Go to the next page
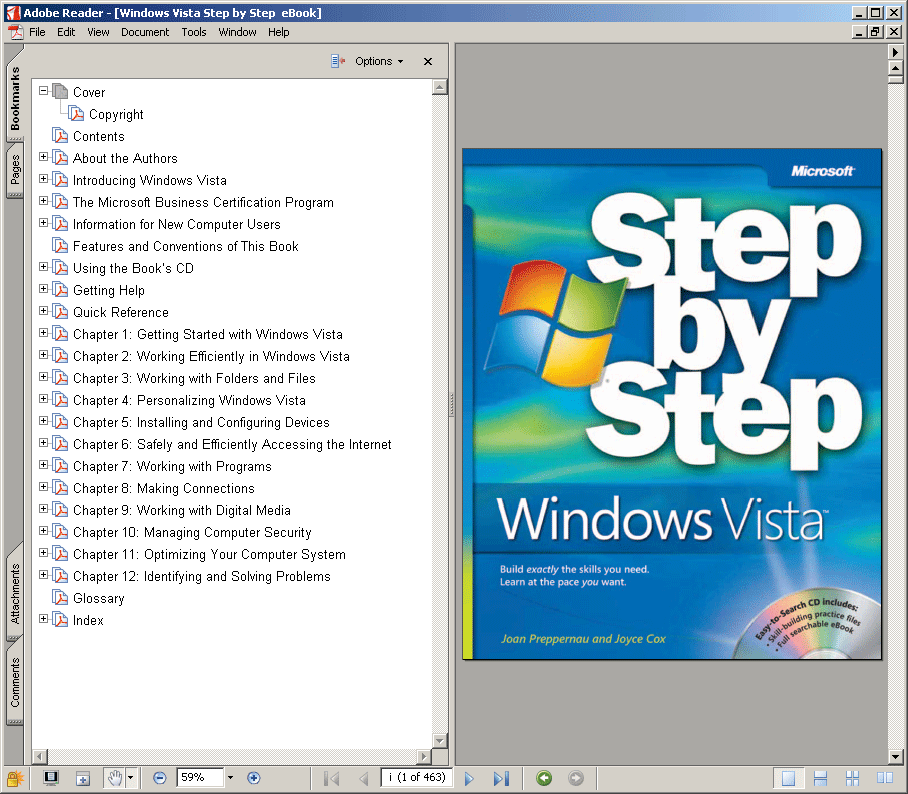 point(469,778)
